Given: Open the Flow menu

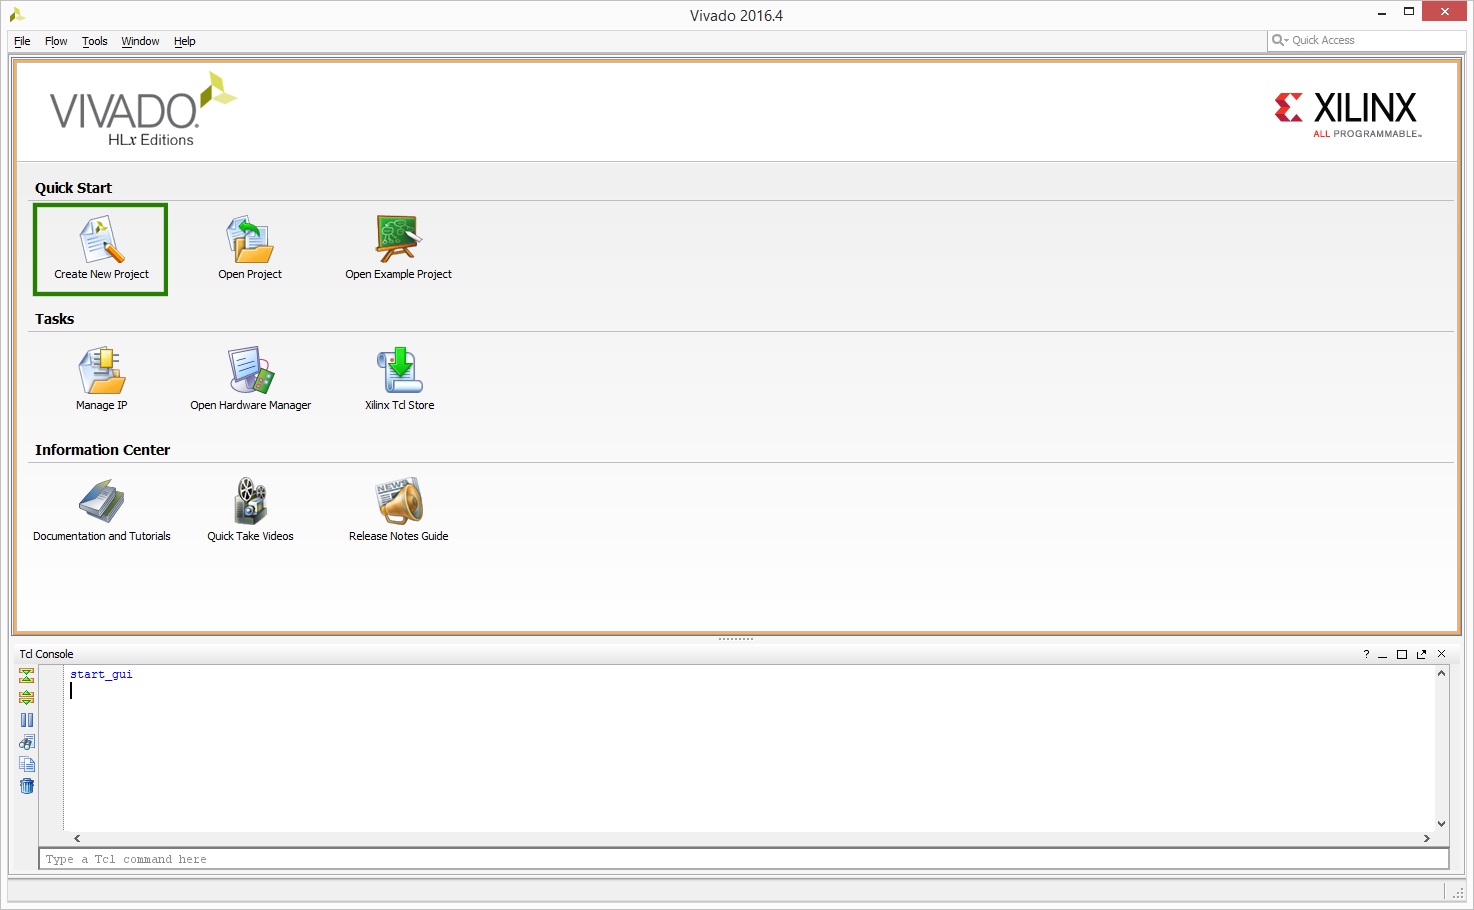Looking at the screenshot, I should [x=56, y=41].
